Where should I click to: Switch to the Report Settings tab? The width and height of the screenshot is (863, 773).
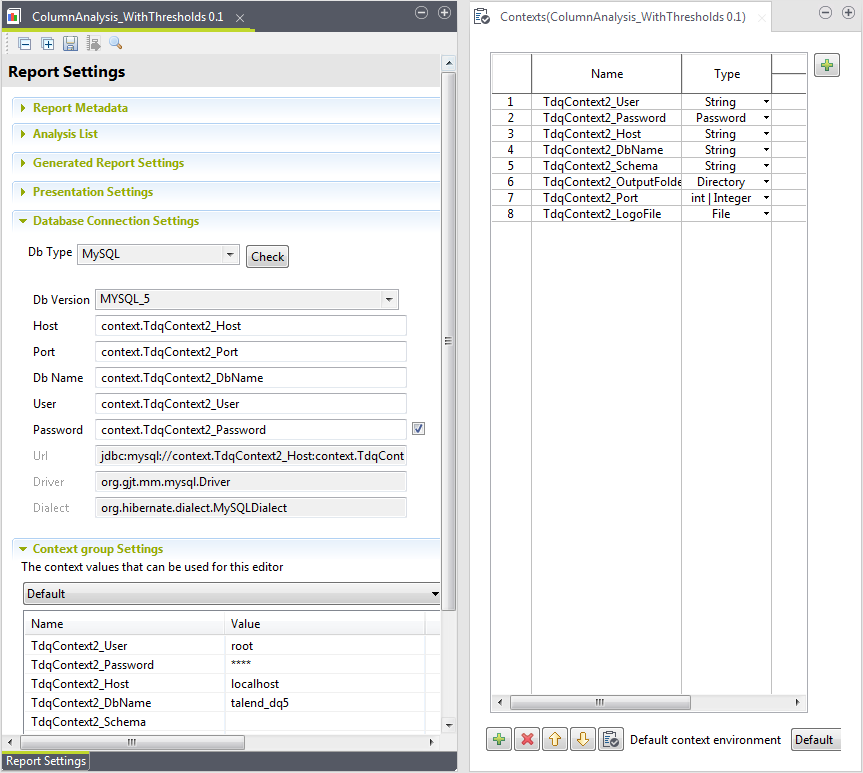tap(45, 761)
